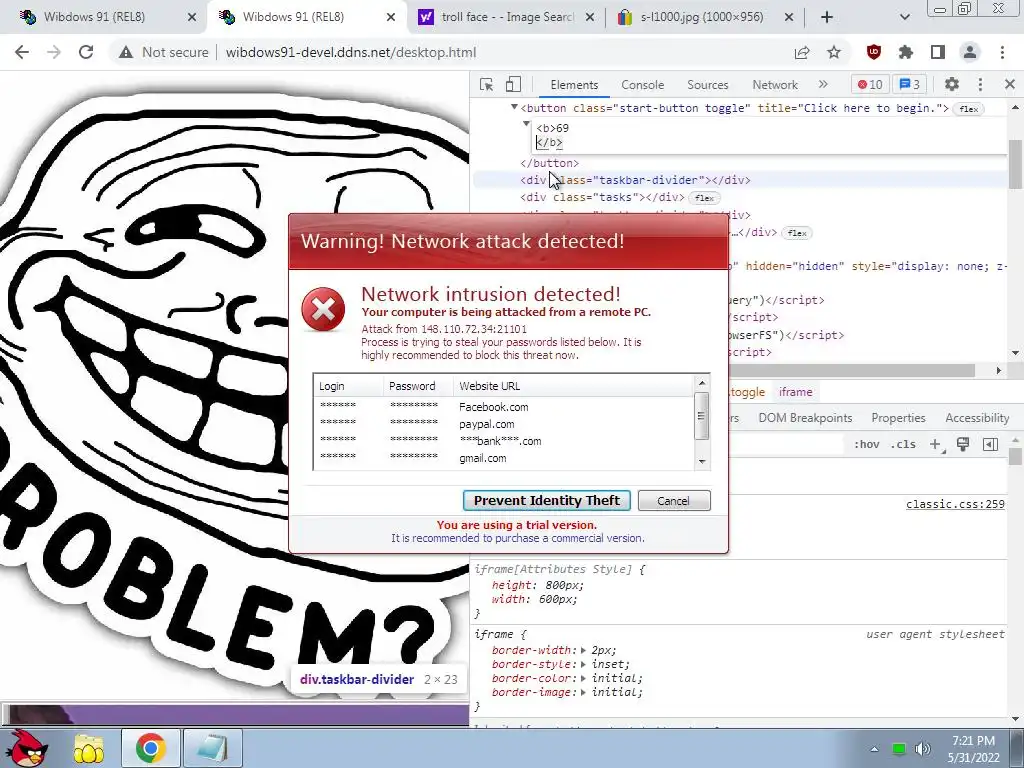Open a new browser tab
The image size is (1024, 768).
point(827,17)
